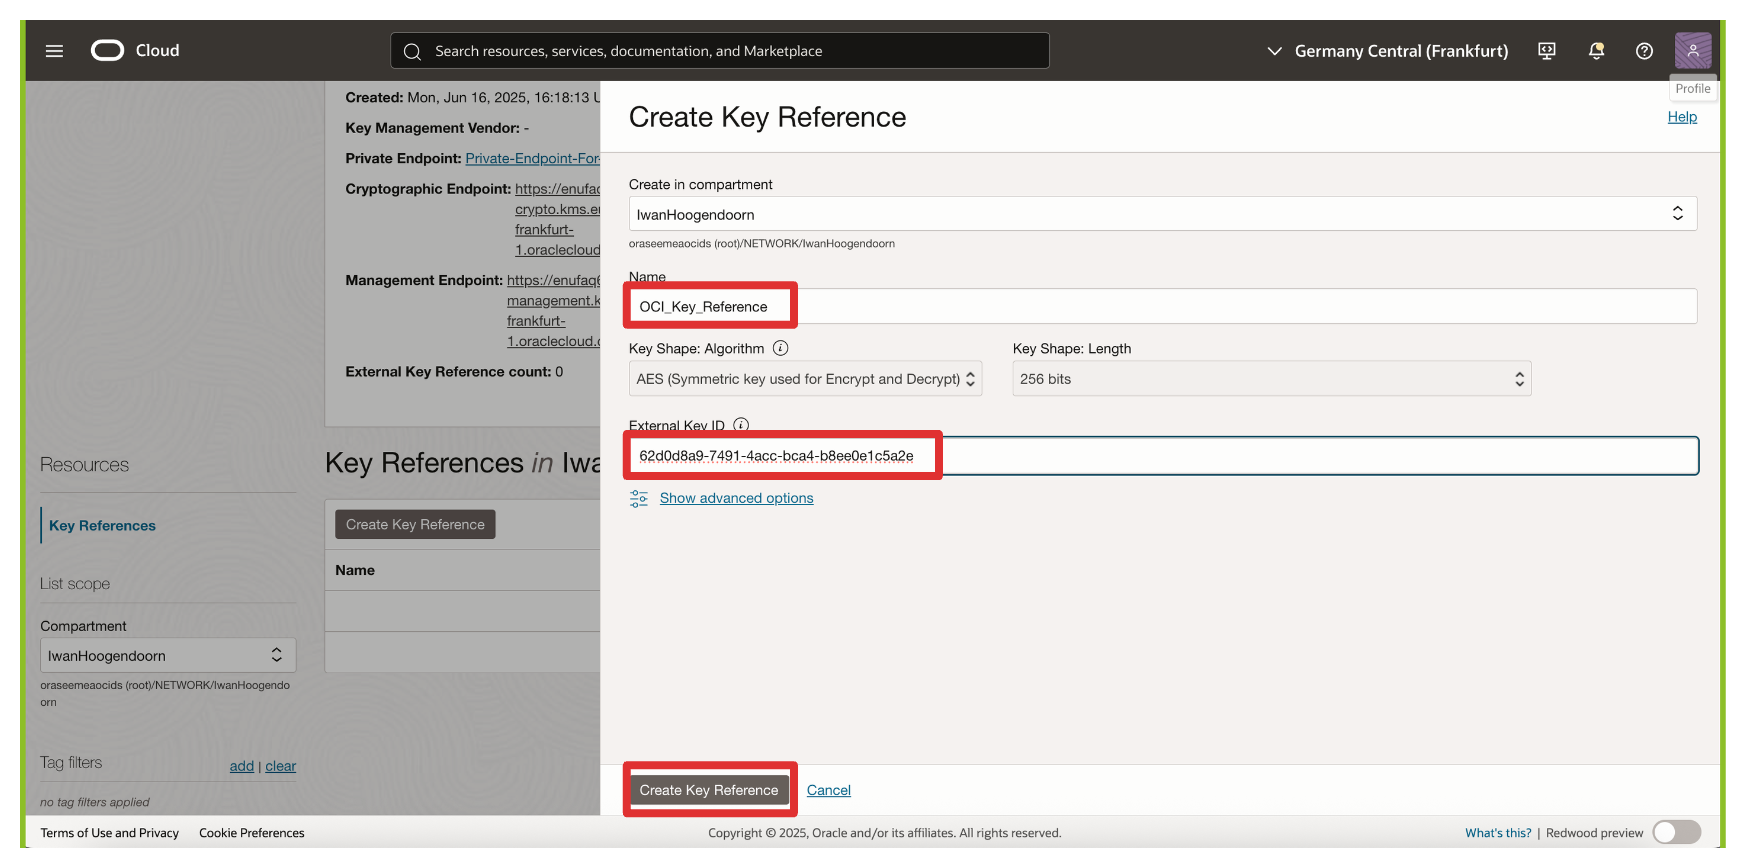This screenshot has height=868, width=1745.
Task: Expand the Create in compartment dropdown
Action: (1162, 214)
